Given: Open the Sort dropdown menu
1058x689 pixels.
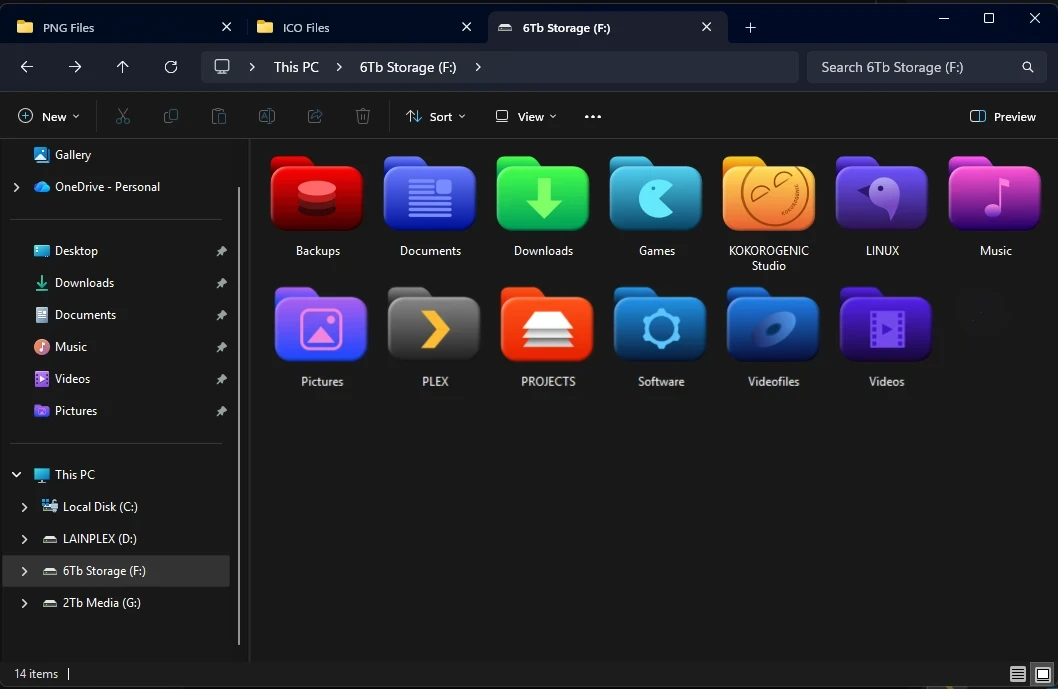Looking at the screenshot, I should (x=436, y=116).
